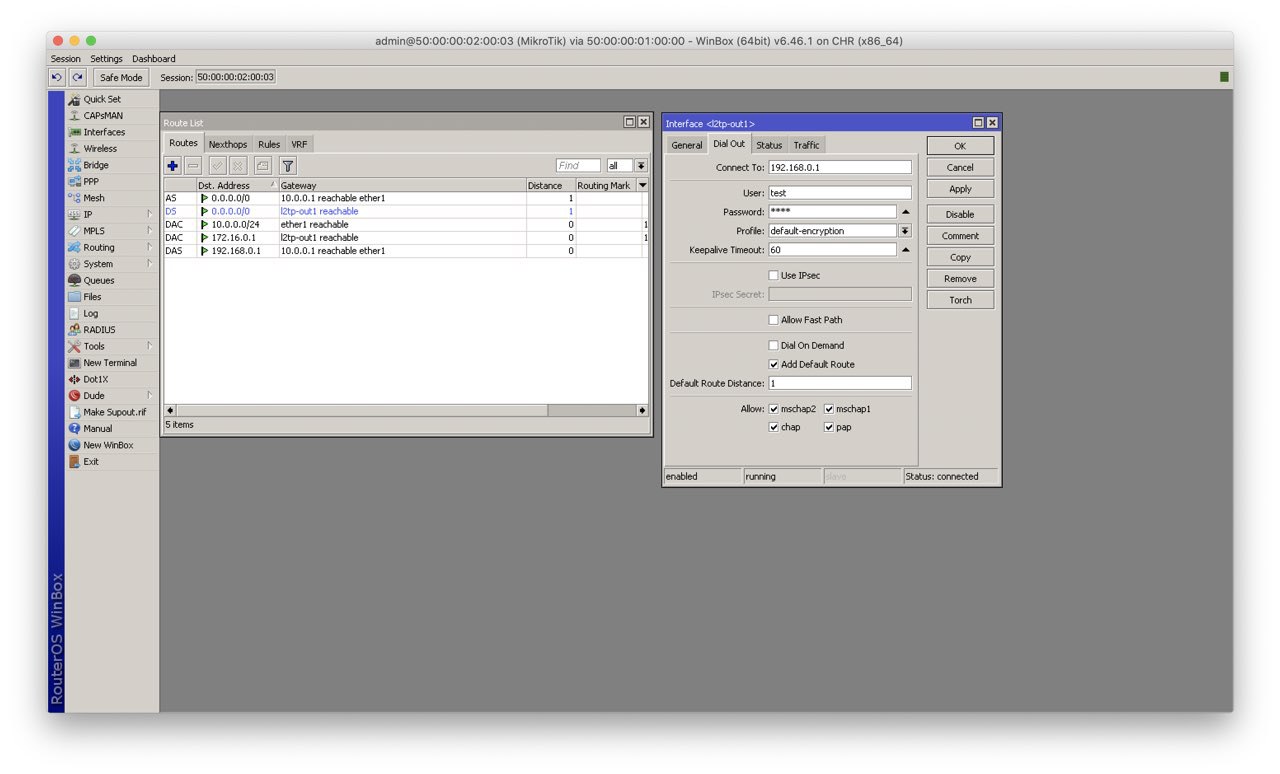
Task: Open Log in the sidebar
Action: 90,314
